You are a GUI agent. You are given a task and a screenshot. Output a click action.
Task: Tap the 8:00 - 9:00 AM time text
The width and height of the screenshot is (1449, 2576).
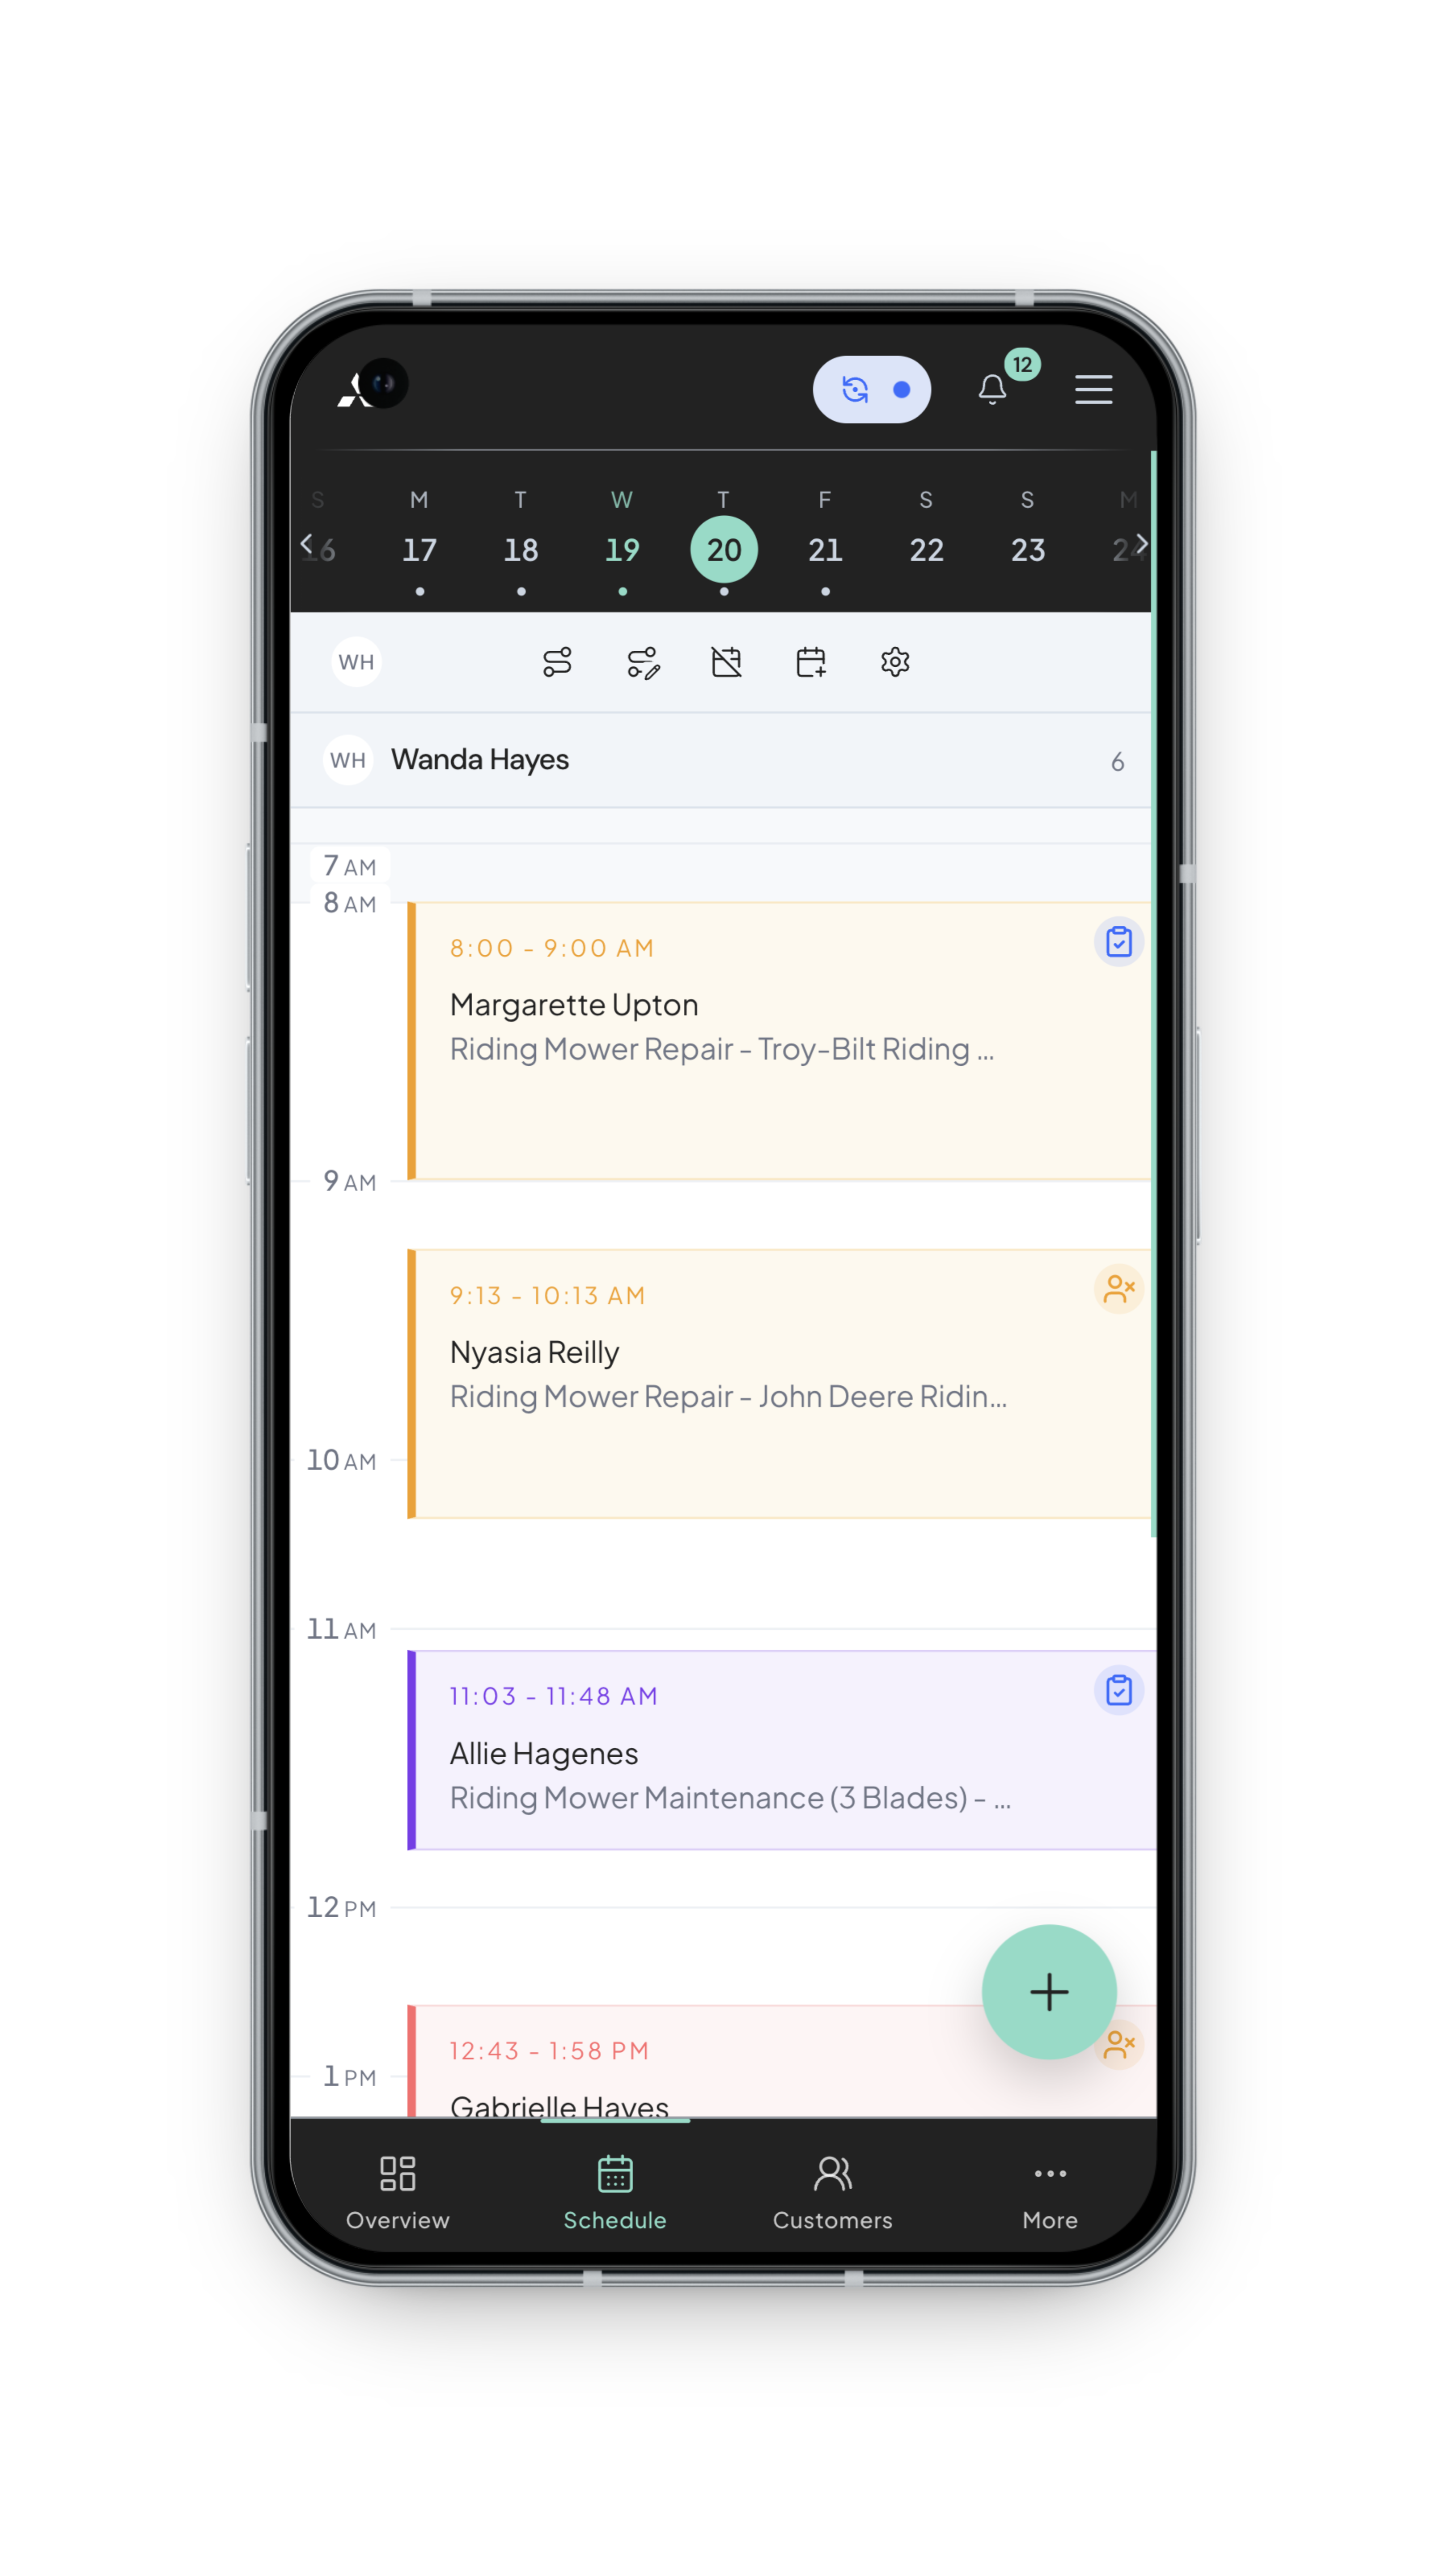[551, 948]
